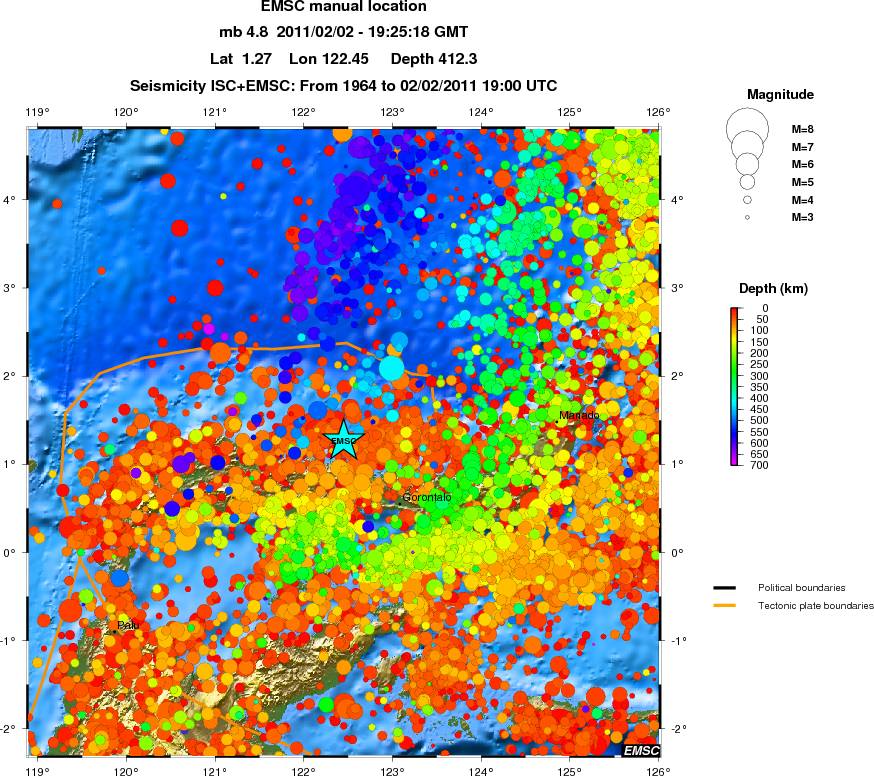Click depth scale value "300"
This screenshot has width=874, height=776.
[x=759, y=376]
